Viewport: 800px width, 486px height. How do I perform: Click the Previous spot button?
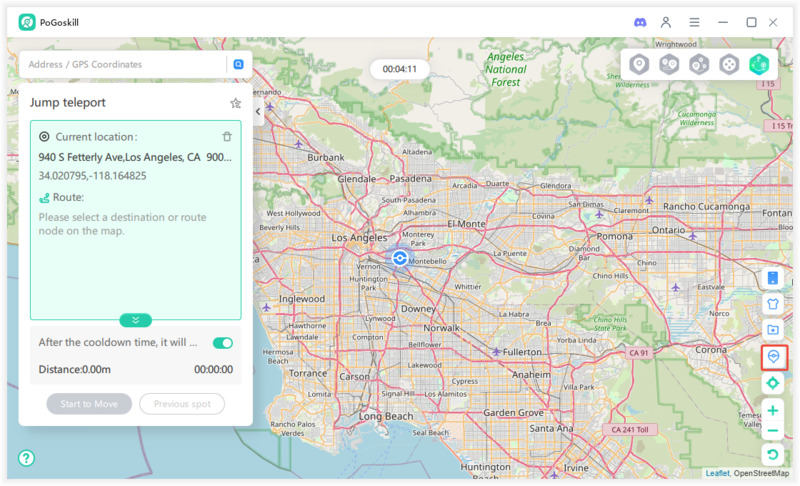(x=182, y=404)
